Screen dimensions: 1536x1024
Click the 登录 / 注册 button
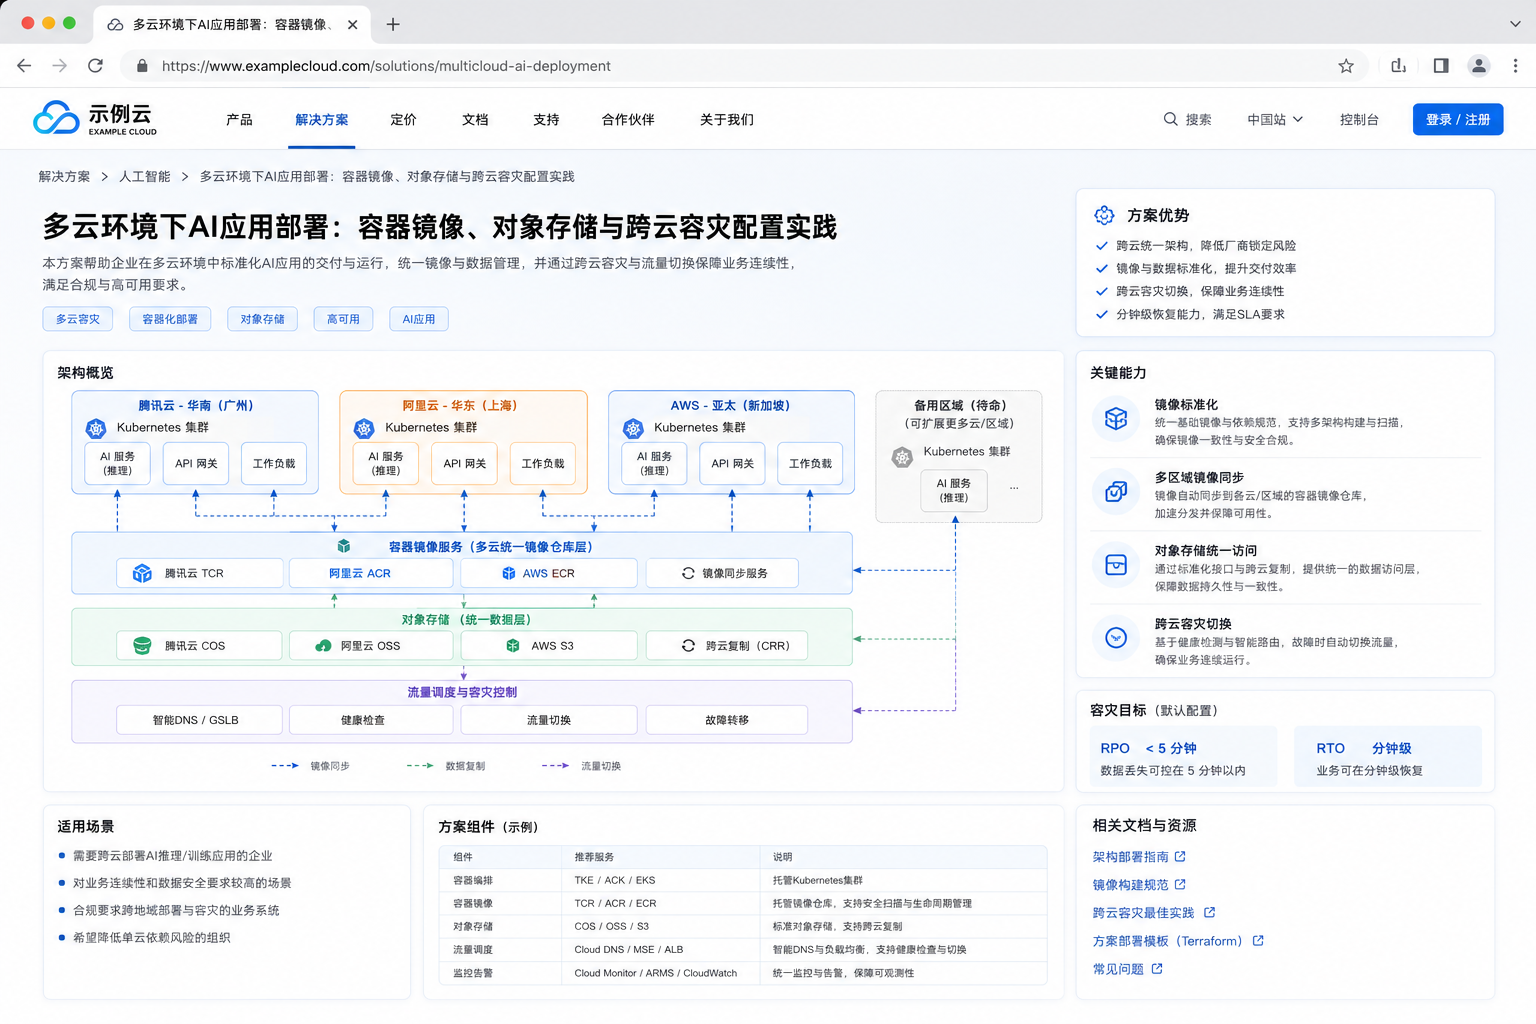(x=1458, y=119)
